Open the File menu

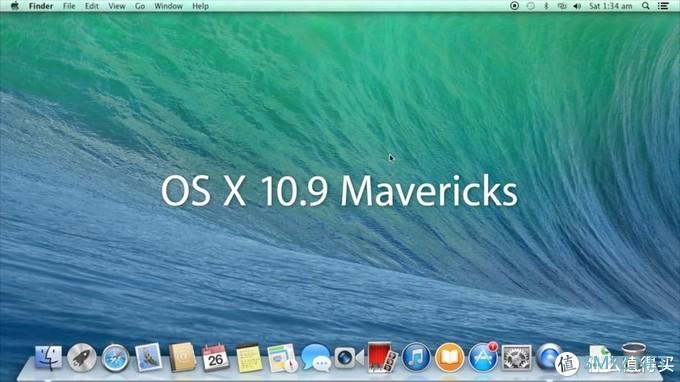point(69,6)
